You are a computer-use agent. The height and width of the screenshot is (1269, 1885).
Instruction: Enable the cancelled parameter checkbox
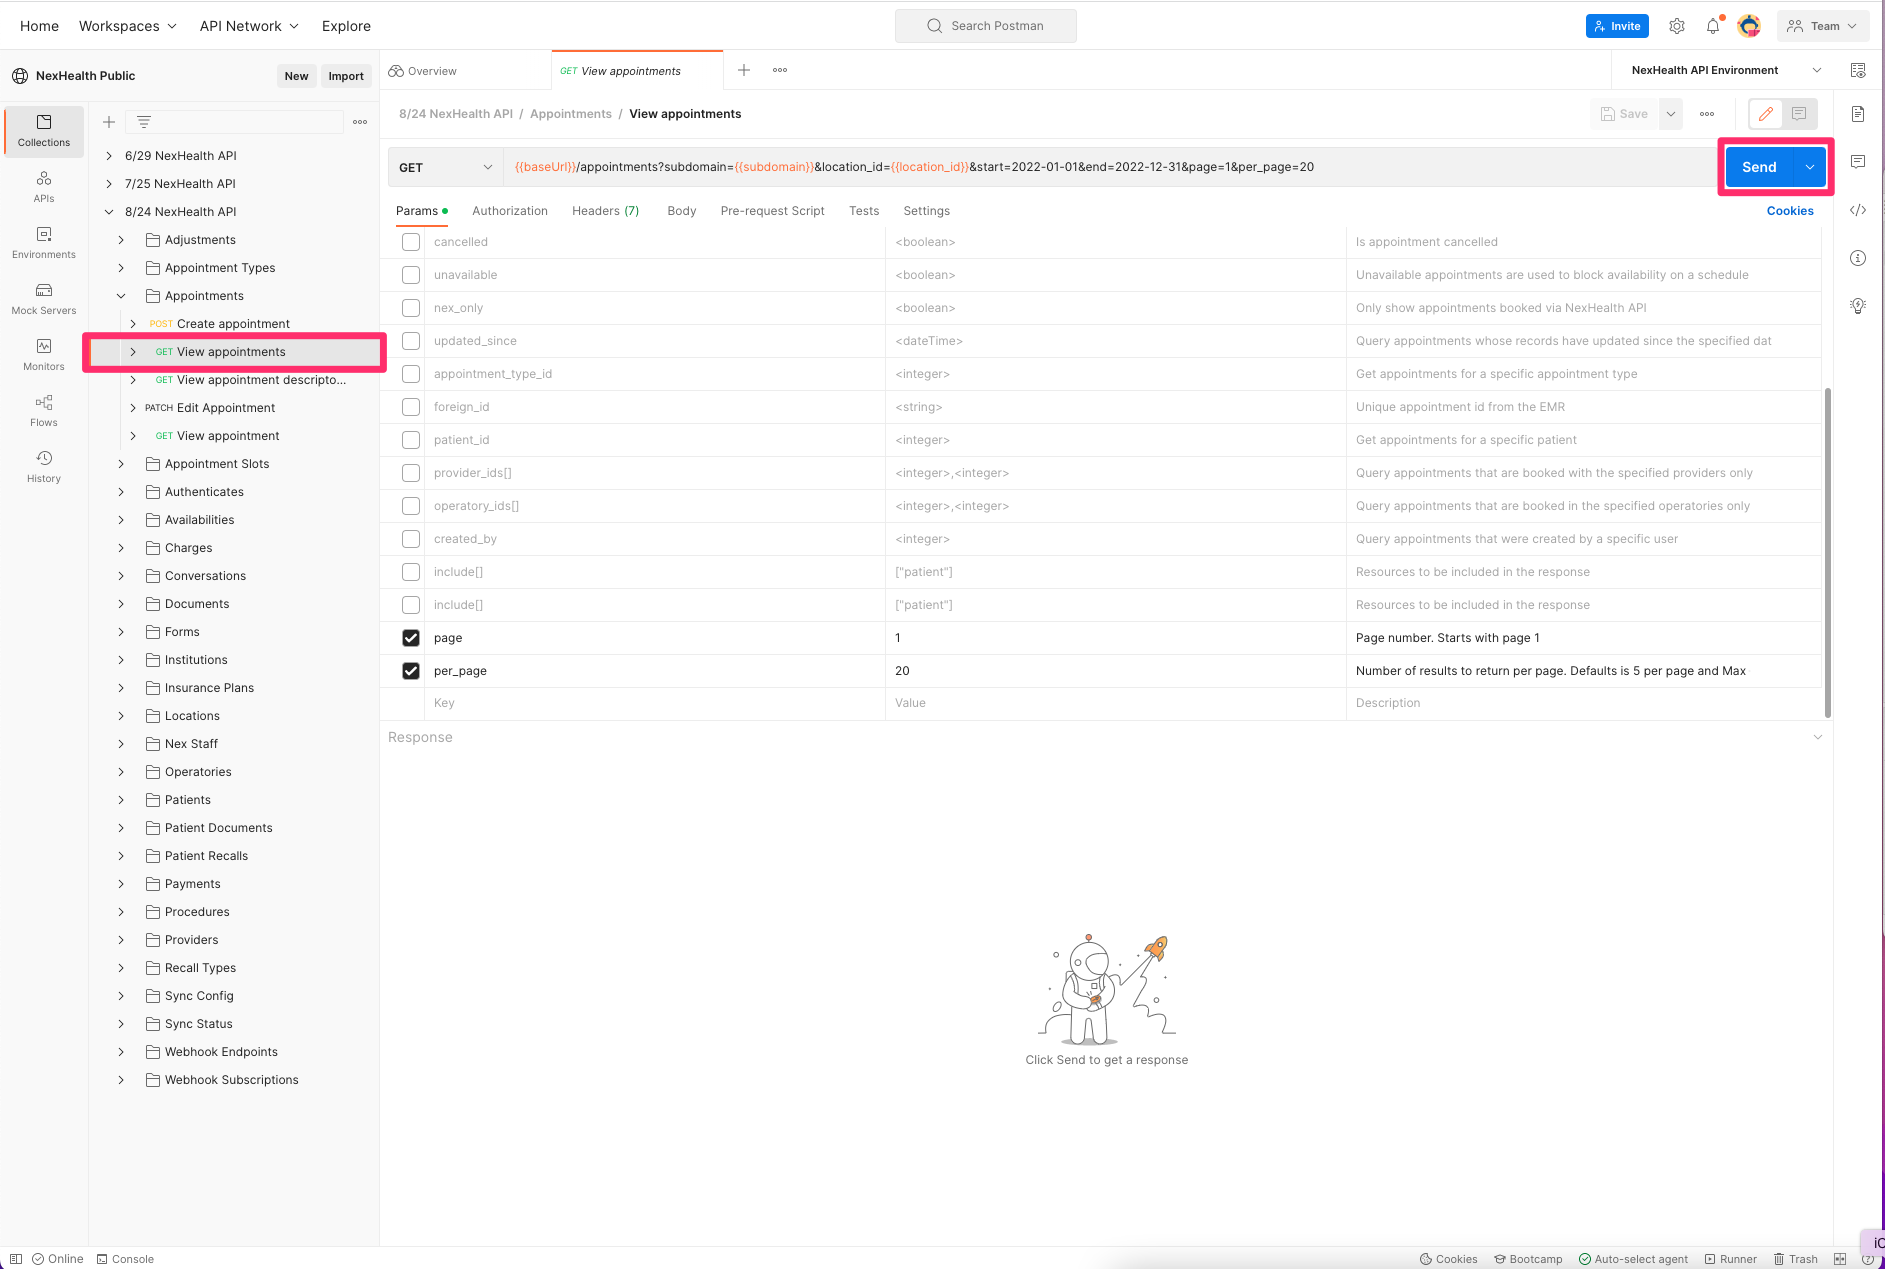[411, 242]
